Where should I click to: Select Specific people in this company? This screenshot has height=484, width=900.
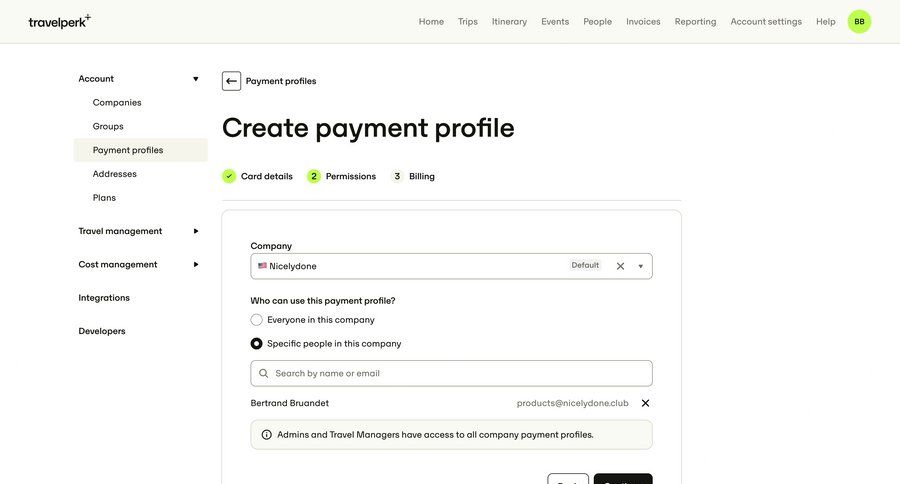click(257, 343)
